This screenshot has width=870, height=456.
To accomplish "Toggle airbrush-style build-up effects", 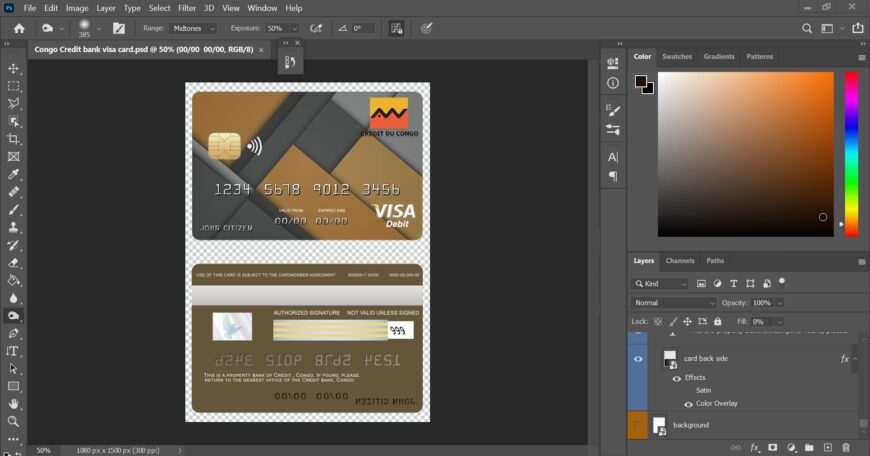I will tap(316, 28).
